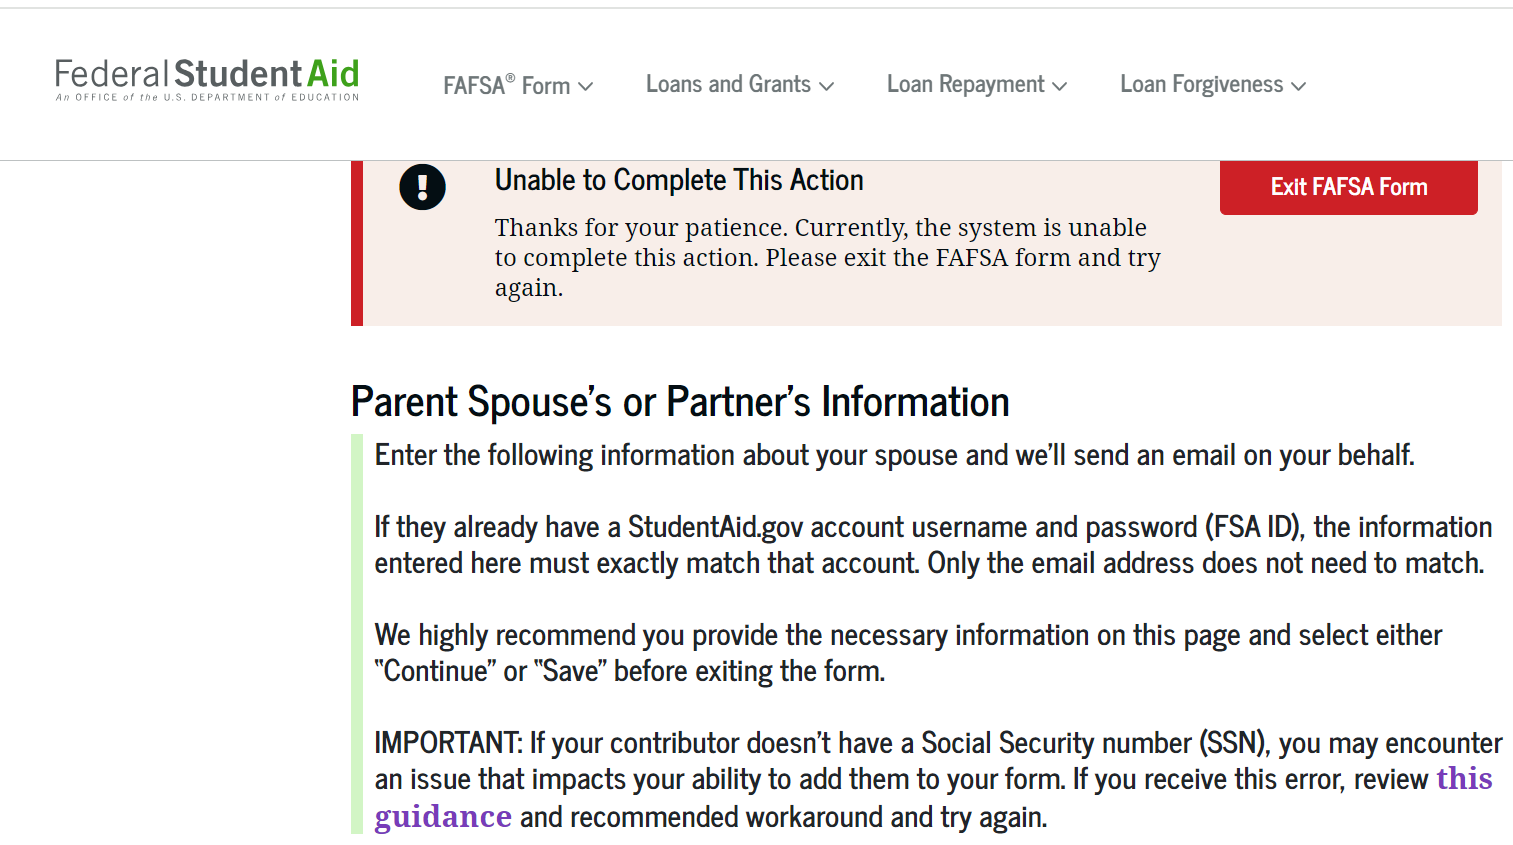The height and width of the screenshot is (845, 1513).
Task: Expand the chevron beside Loans and Grants
Action: [826, 87]
